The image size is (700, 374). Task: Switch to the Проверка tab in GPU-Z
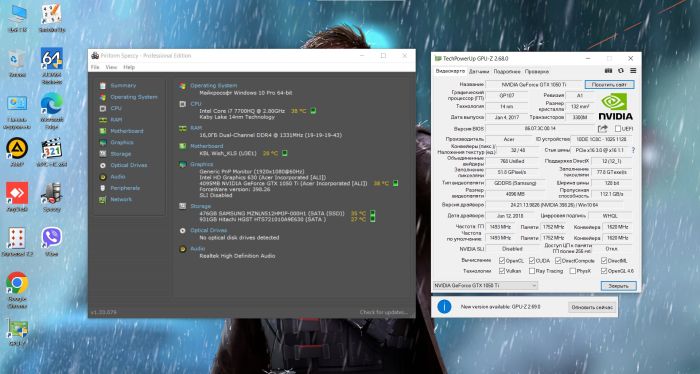point(537,71)
